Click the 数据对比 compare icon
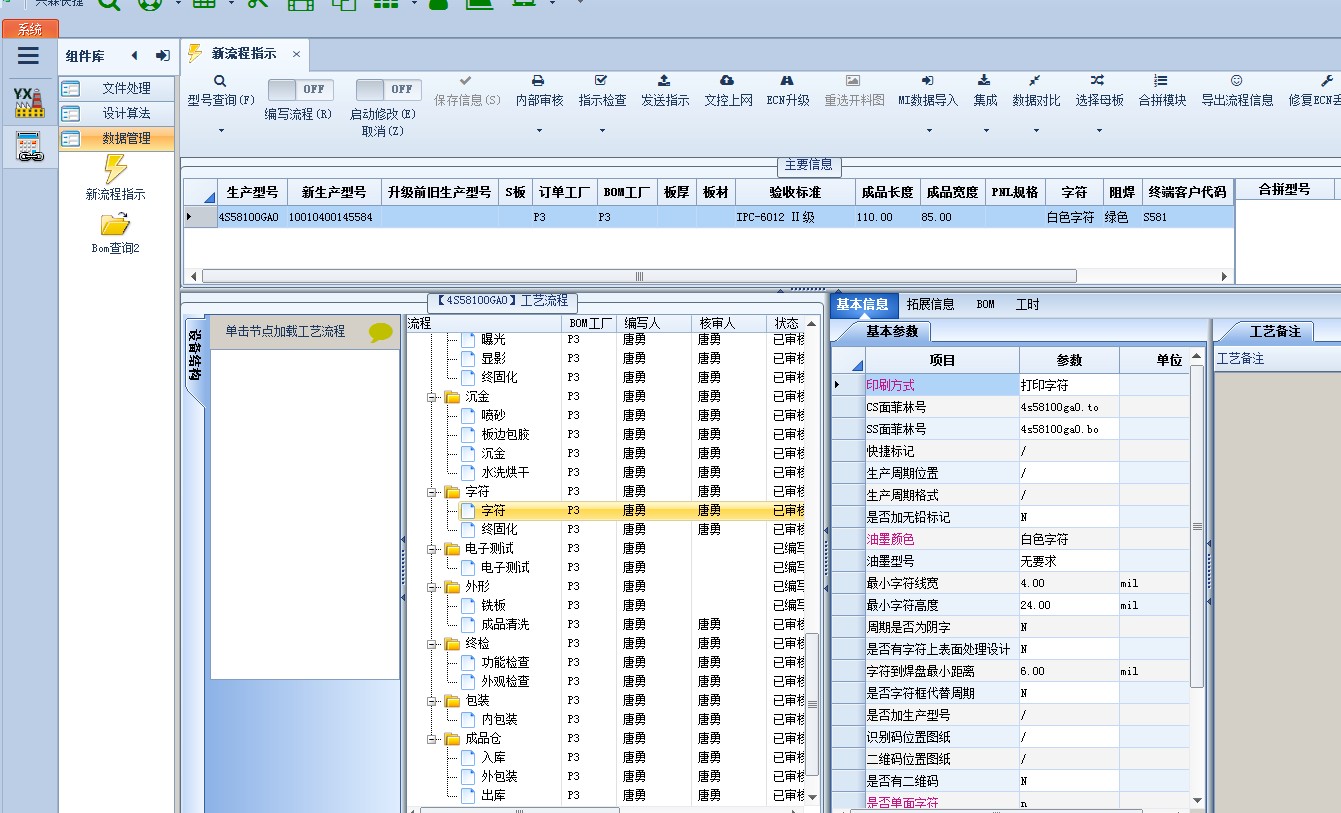Screen dimensions: 1341x813 click(1035, 80)
